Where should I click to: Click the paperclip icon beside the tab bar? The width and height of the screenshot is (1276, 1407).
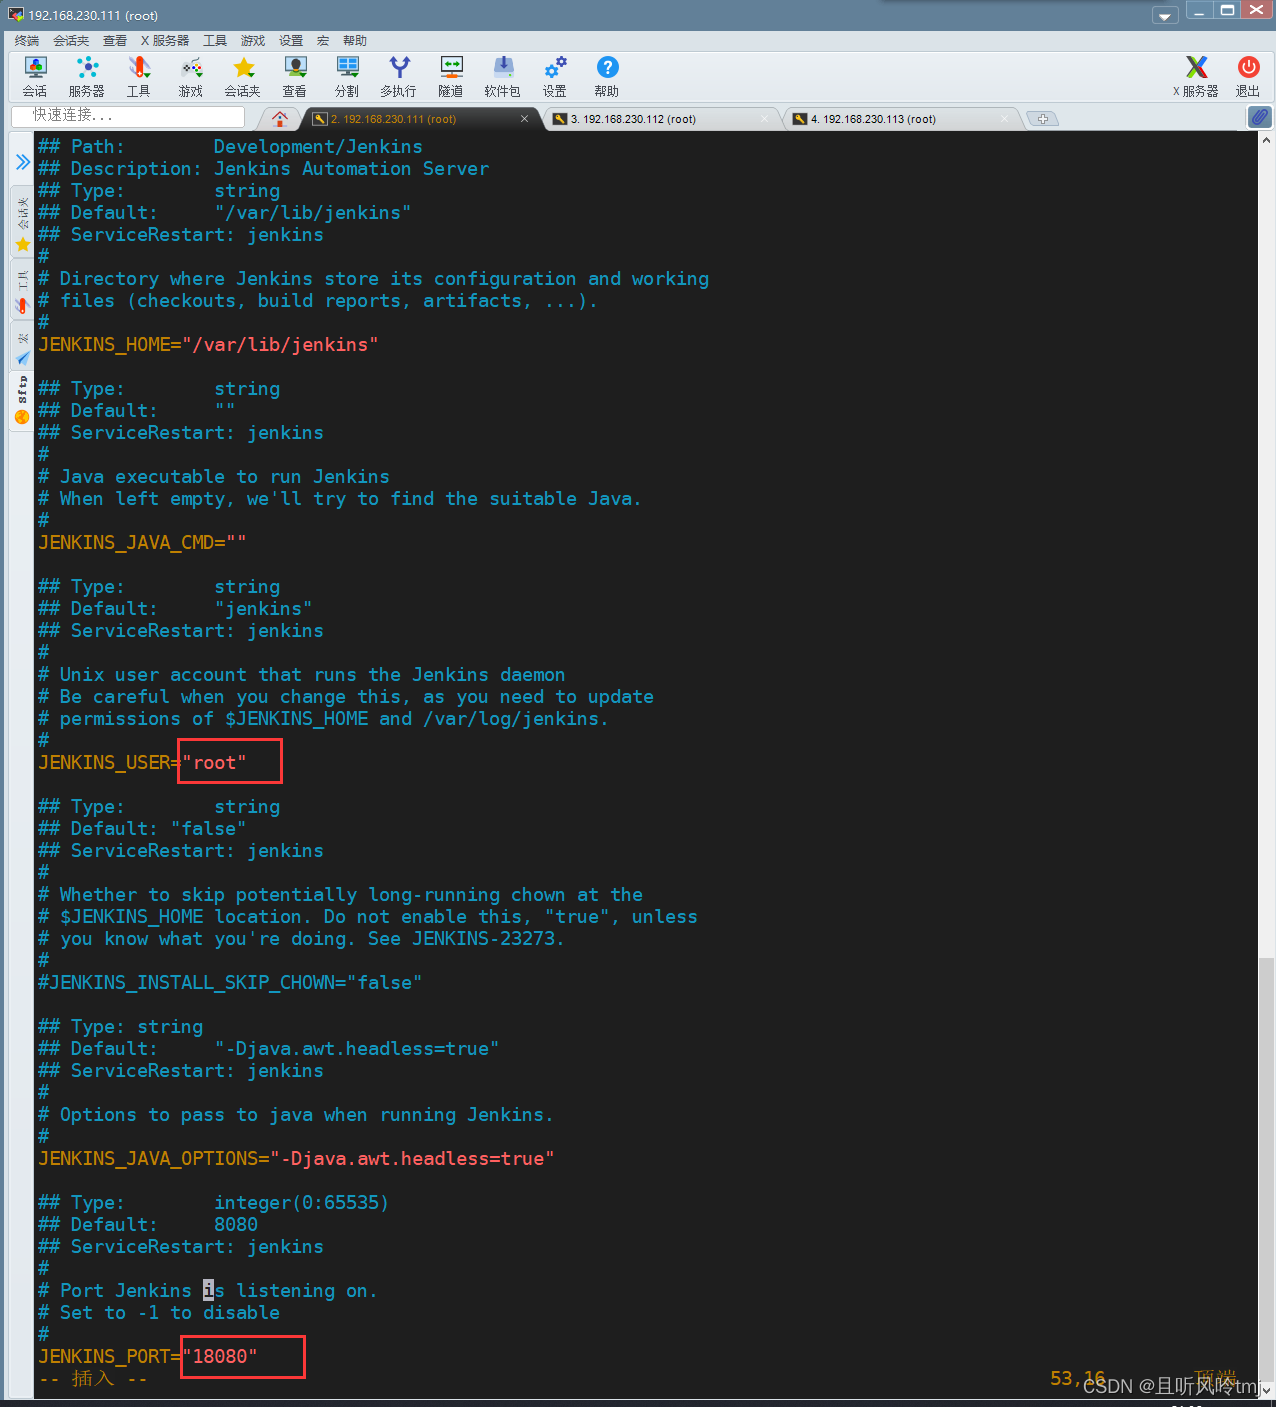pos(1260,117)
